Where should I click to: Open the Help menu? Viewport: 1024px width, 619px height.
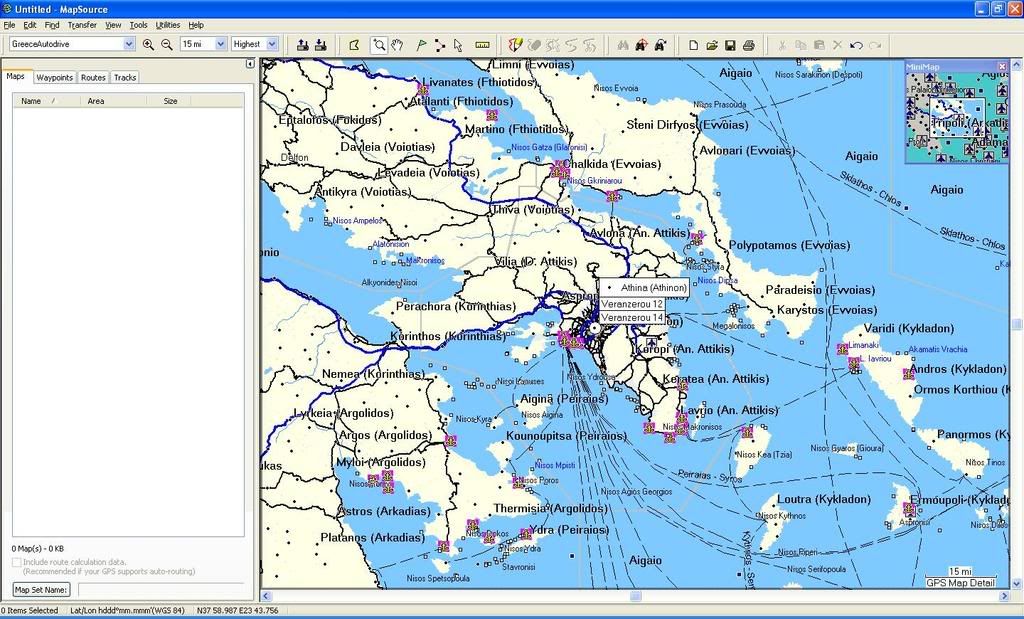pyautogui.click(x=196, y=25)
